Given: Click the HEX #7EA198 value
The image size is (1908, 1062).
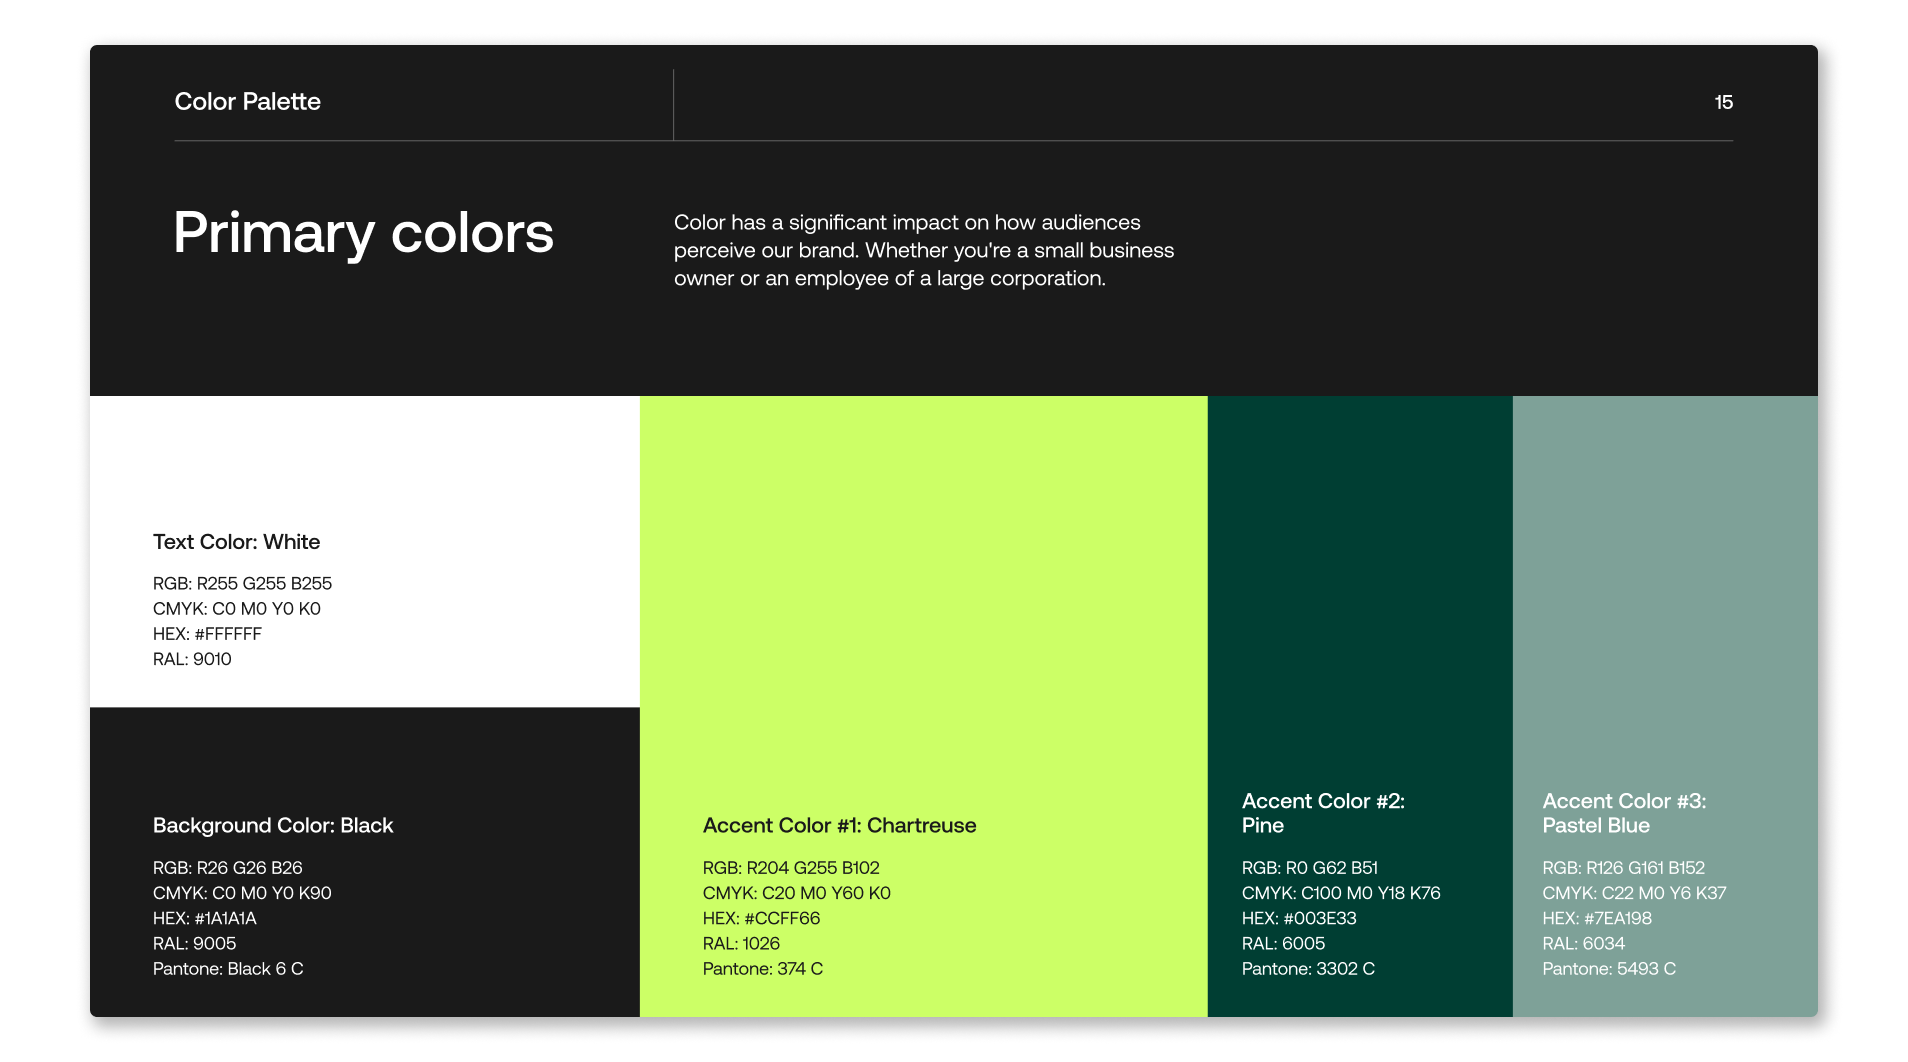Looking at the screenshot, I should click(x=1596, y=918).
